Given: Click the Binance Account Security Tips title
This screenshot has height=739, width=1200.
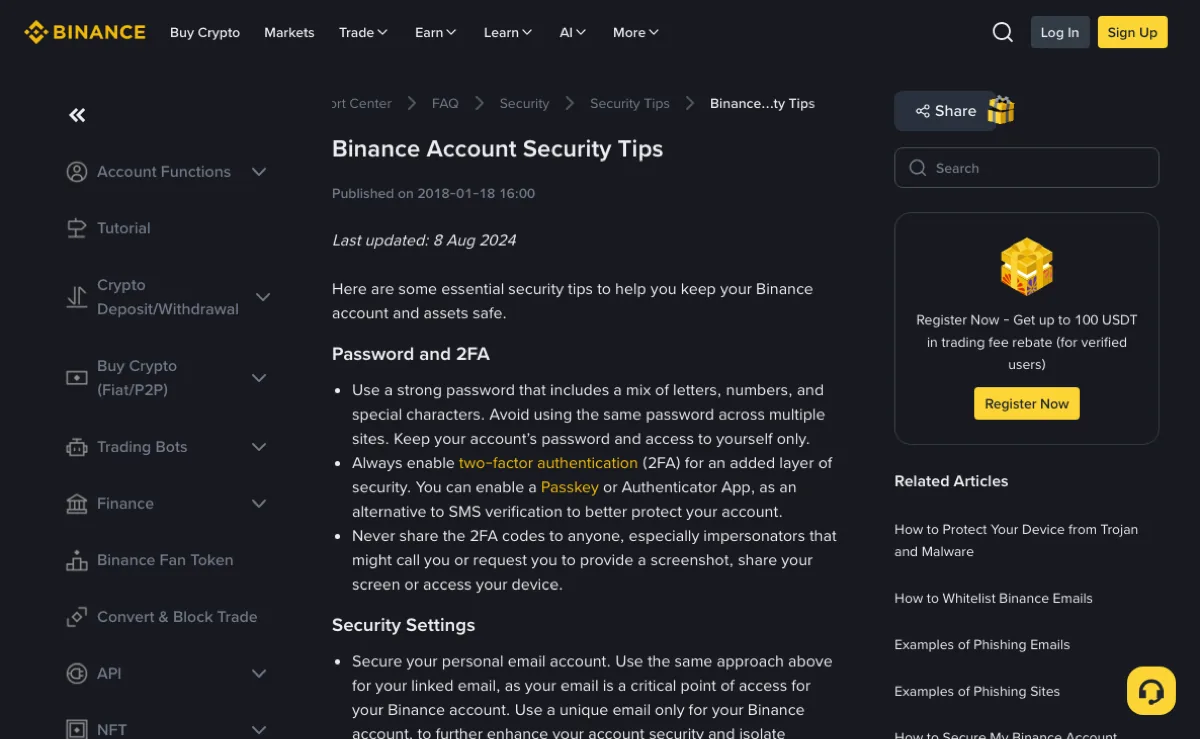Looking at the screenshot, I should [x=498, y=149].
